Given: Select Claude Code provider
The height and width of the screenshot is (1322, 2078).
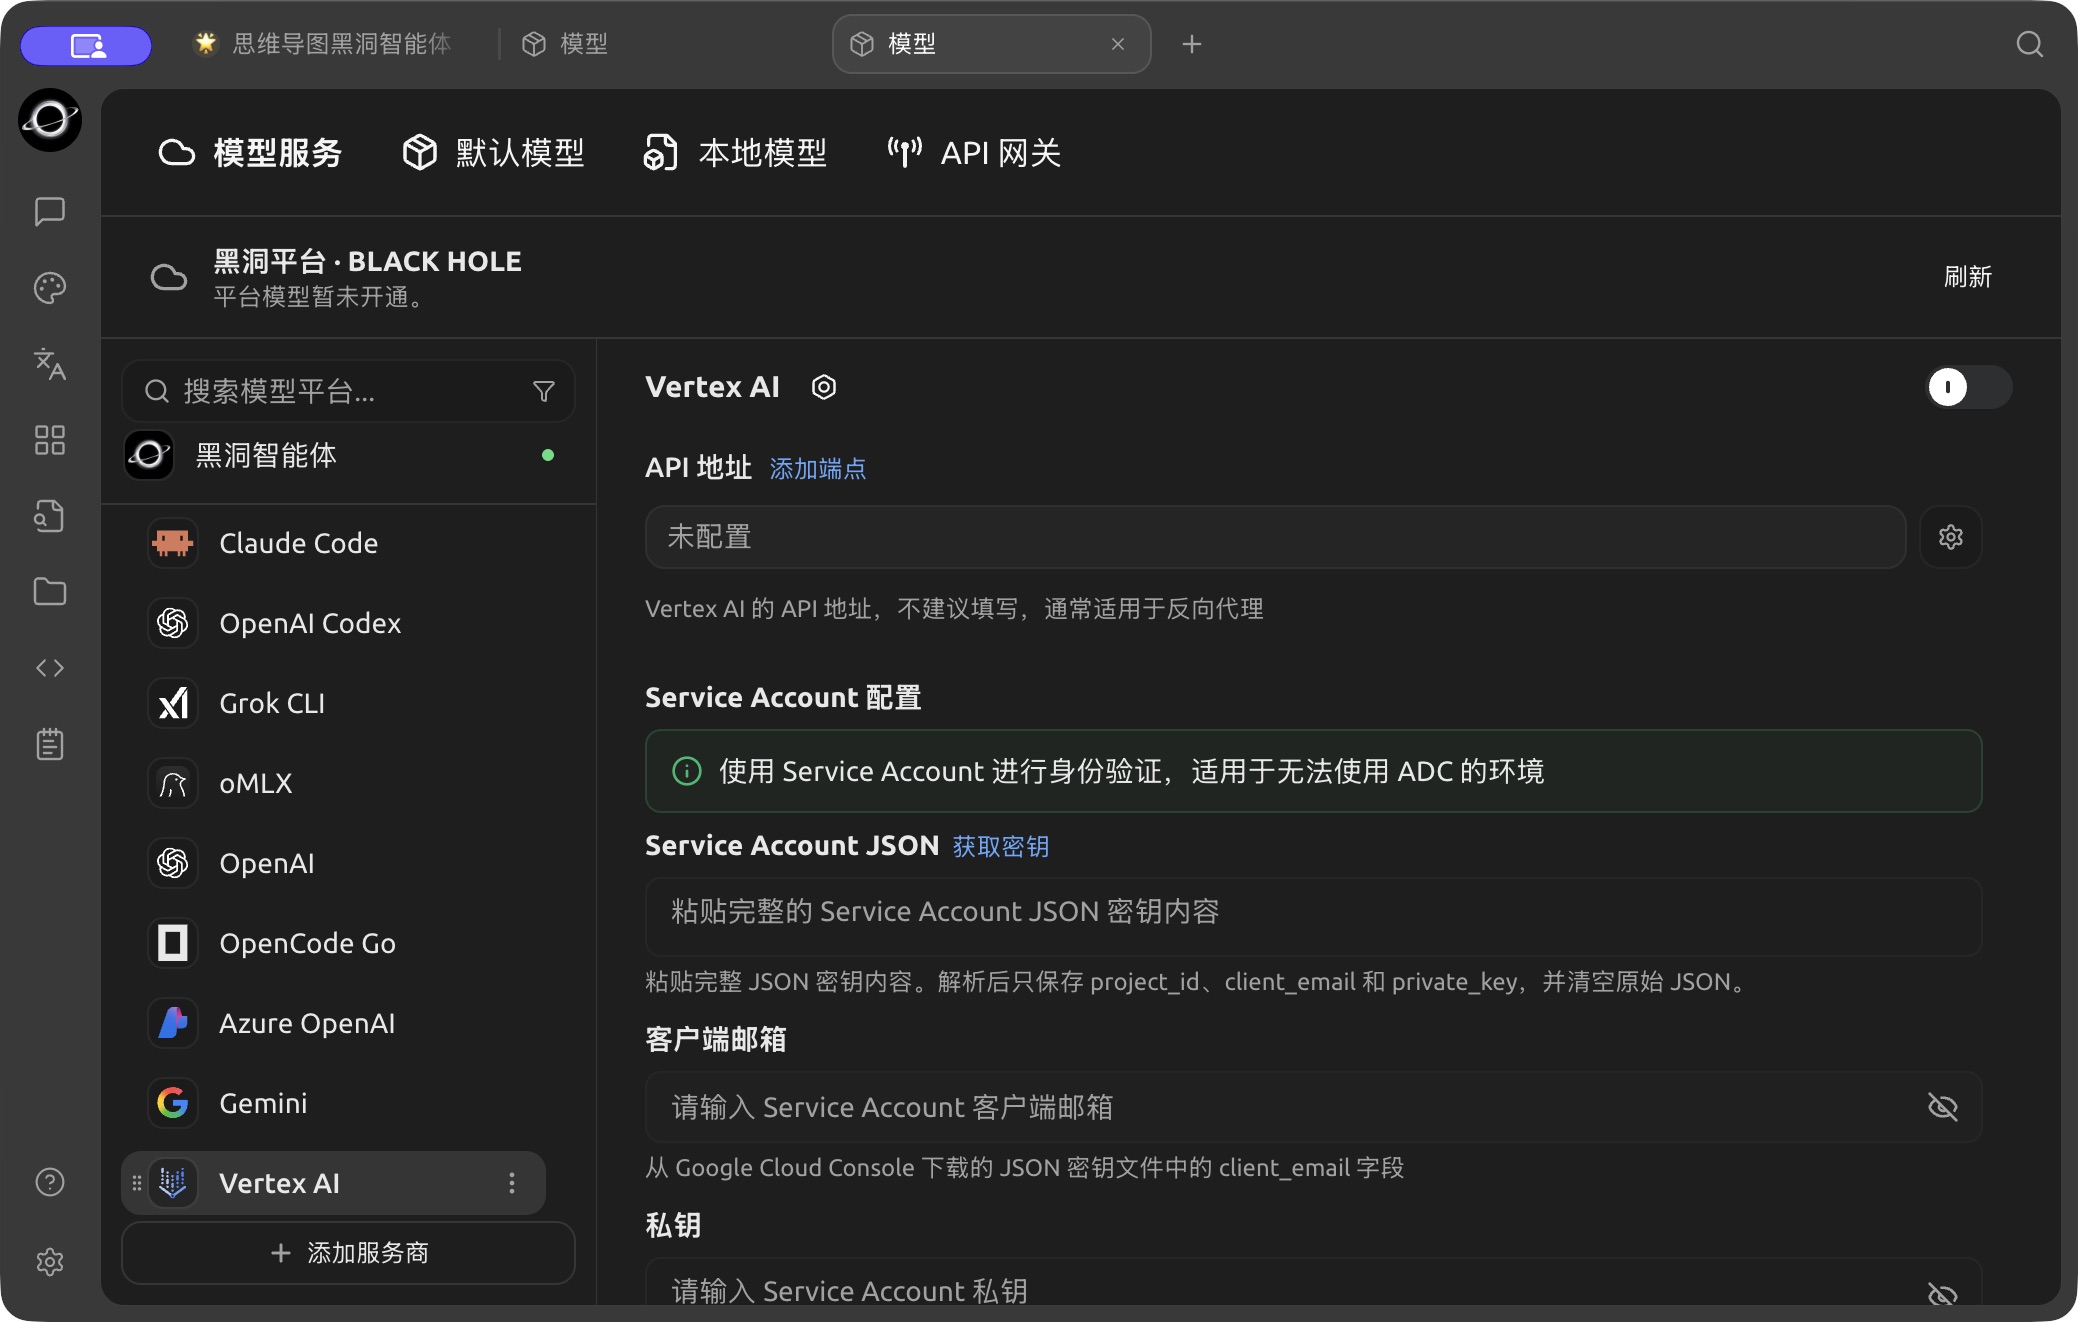Looking at the screenshot, I should tap(334, 543).
